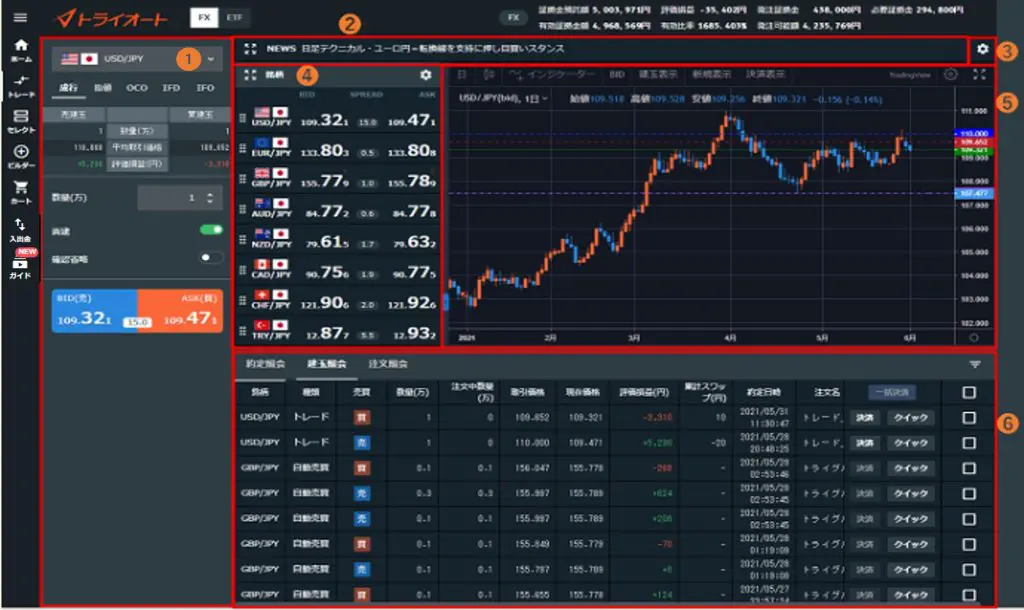
Task: Click クイック on the first USD/JPY position
Action: pyautogui.click(x=910, y=417)
